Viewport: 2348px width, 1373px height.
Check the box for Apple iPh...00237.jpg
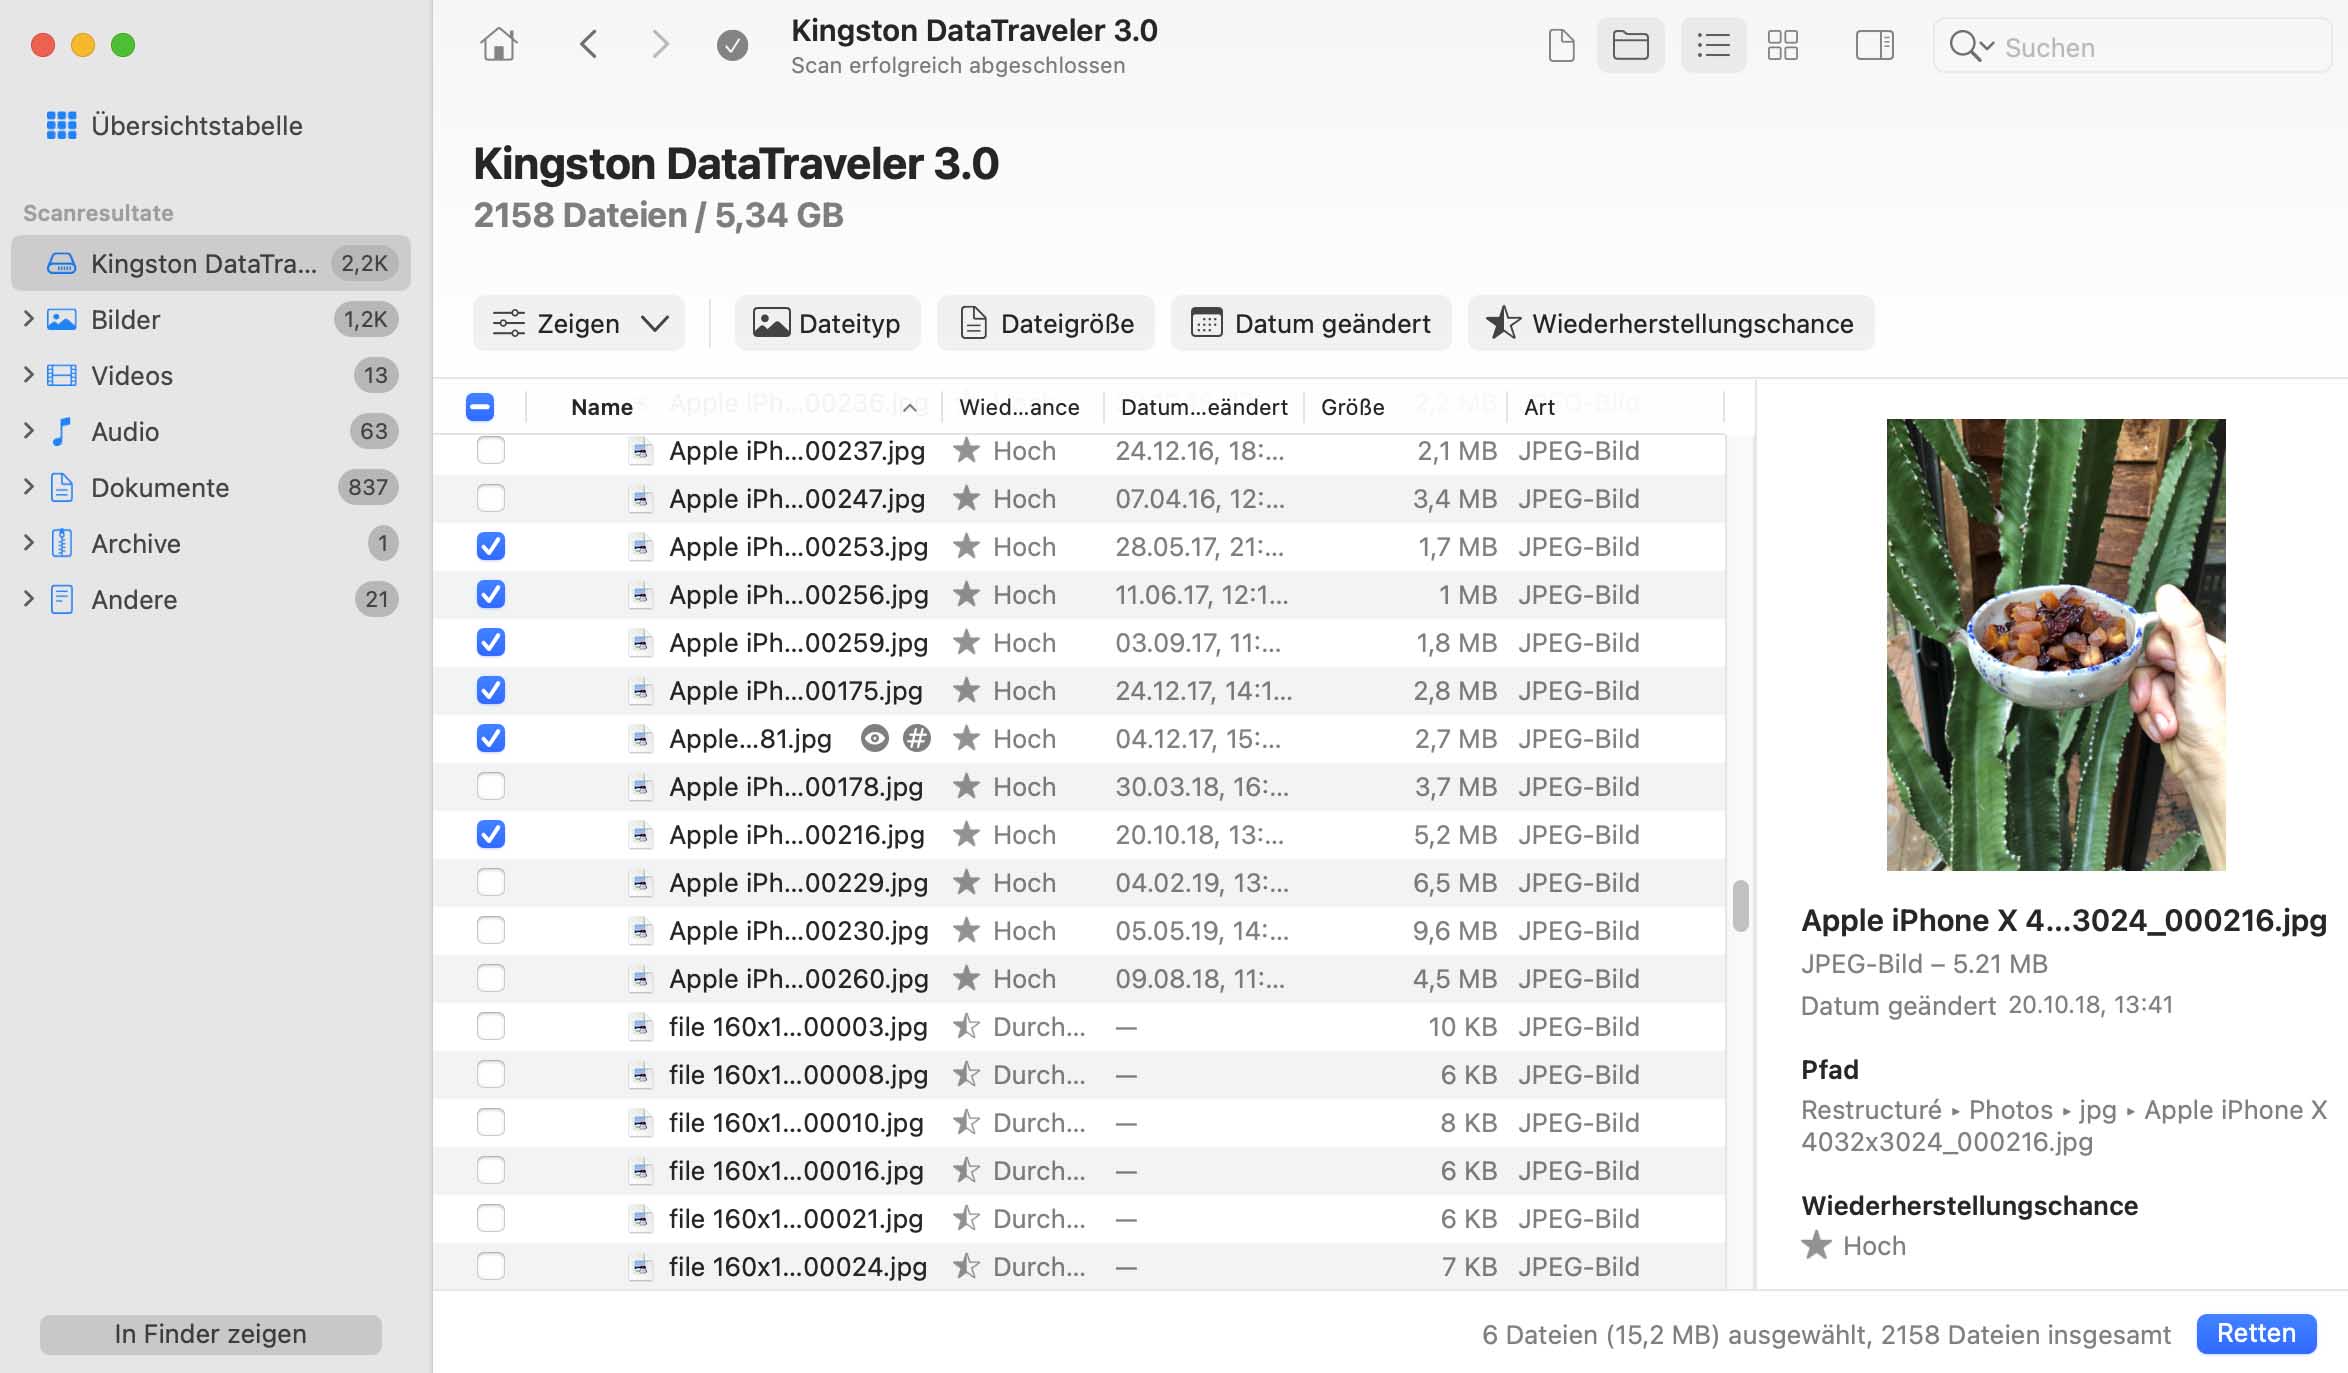click(x=491, y=450)
